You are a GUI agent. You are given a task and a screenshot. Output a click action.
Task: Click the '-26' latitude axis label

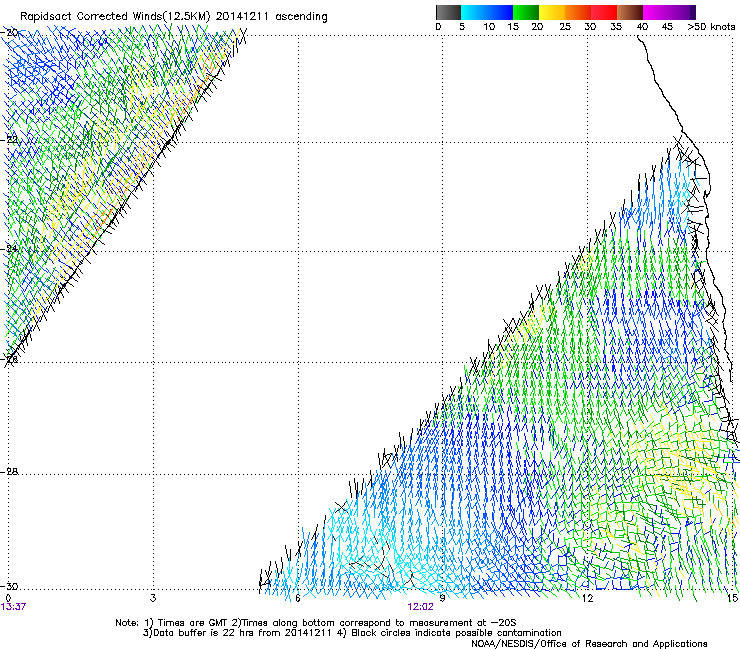pos(9,359)
